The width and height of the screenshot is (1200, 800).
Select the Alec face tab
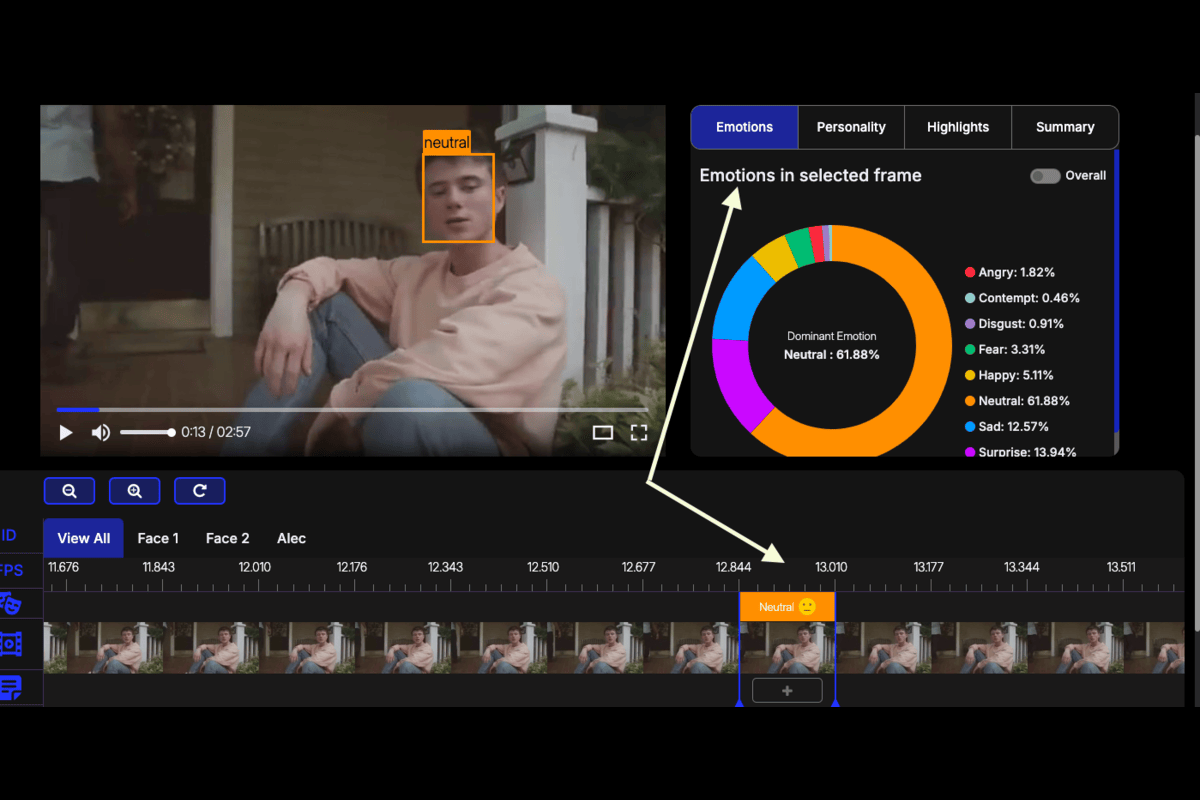point(292,538)
